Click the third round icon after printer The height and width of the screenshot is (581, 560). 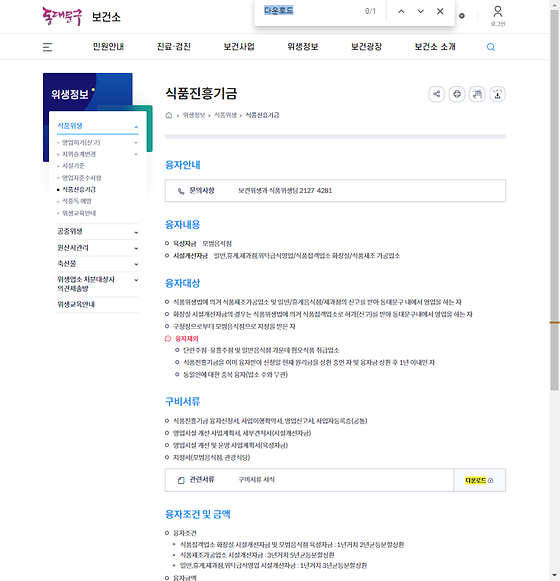[x=477, y=94]
